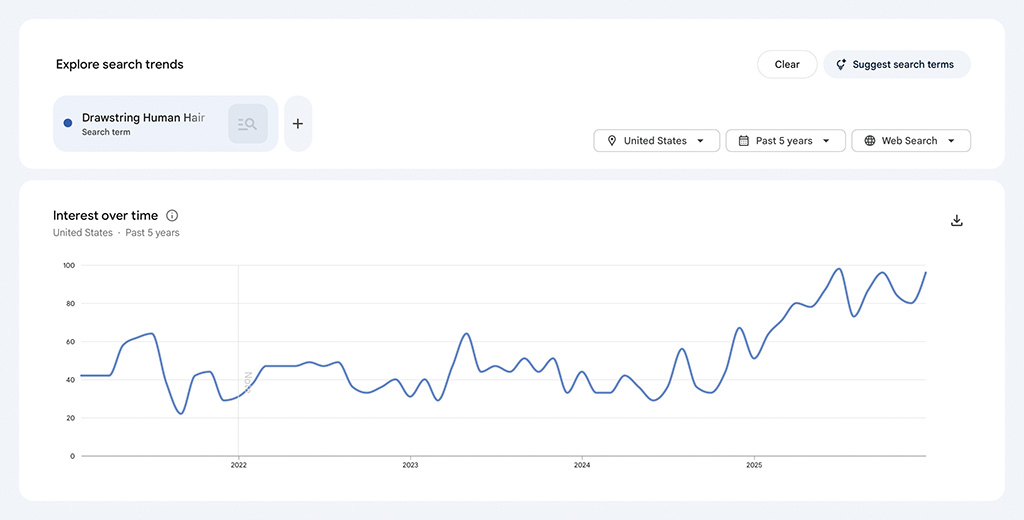The width and height of the screenshot is (1024, 520).
Task: Open the info icon beside Interest over time
Action: [x=172, y=216]
